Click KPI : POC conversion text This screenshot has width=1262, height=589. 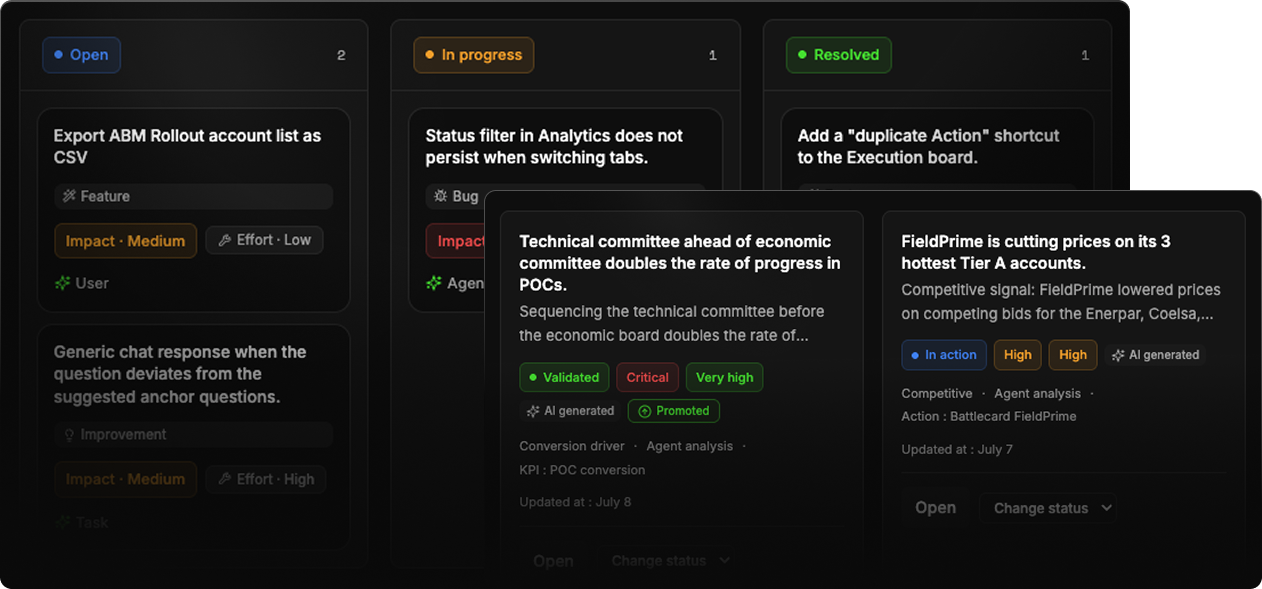coord(582,470)
